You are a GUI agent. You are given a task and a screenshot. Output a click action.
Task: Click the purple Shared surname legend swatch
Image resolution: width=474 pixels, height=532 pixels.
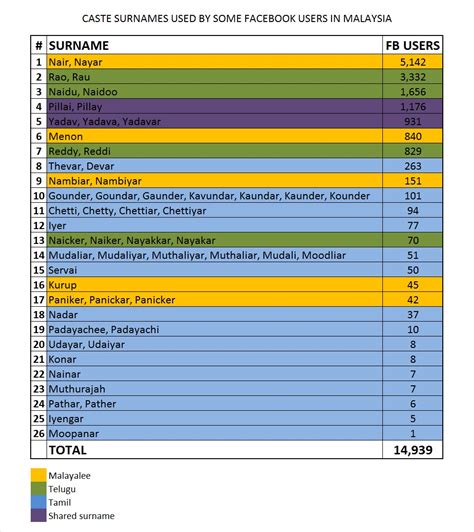tap(38, 515)
